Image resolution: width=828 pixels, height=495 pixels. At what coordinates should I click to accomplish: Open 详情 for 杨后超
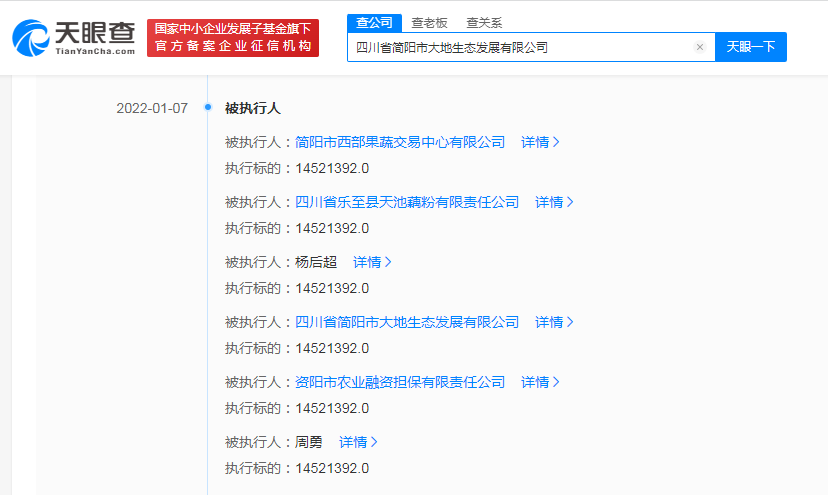click(x=372, y=262)
